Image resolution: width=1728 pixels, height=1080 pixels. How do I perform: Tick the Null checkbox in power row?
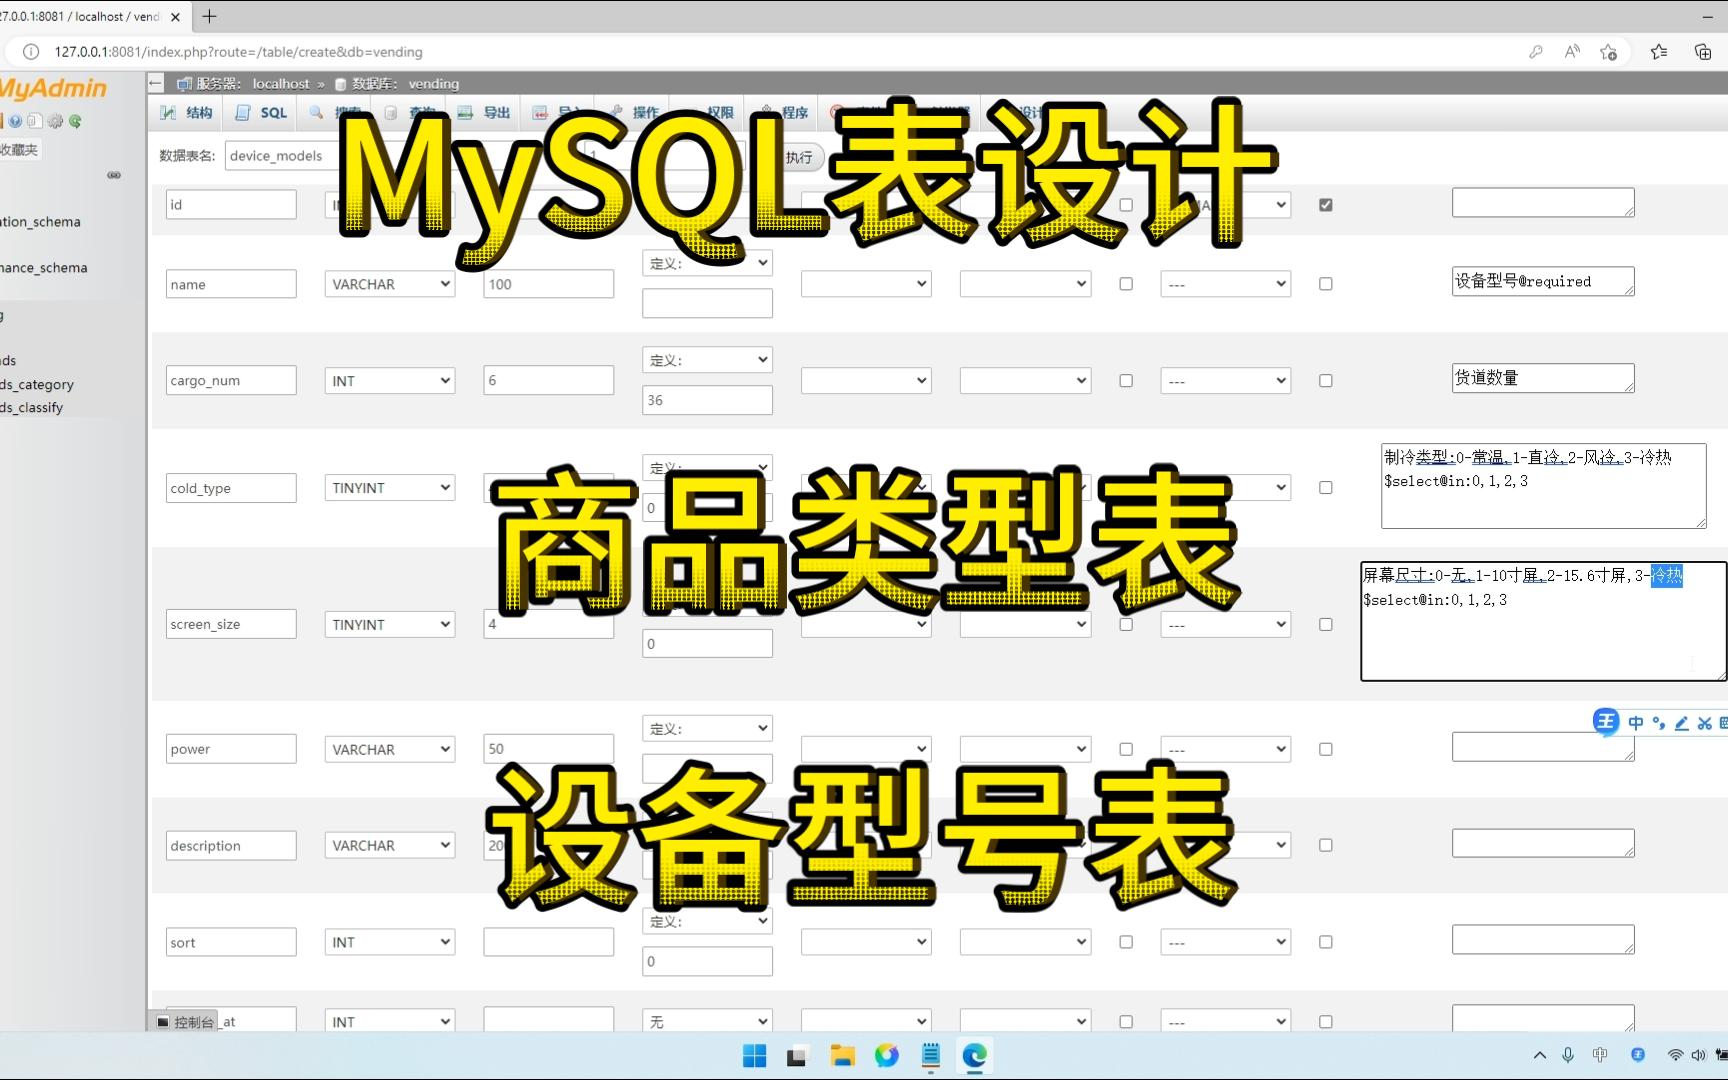click(1126, 749)
